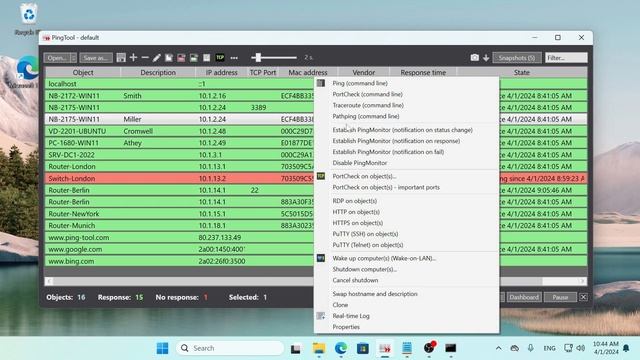Choose HTTP on object(s)
Screen dimensions: 640x360
click(356, 212)
